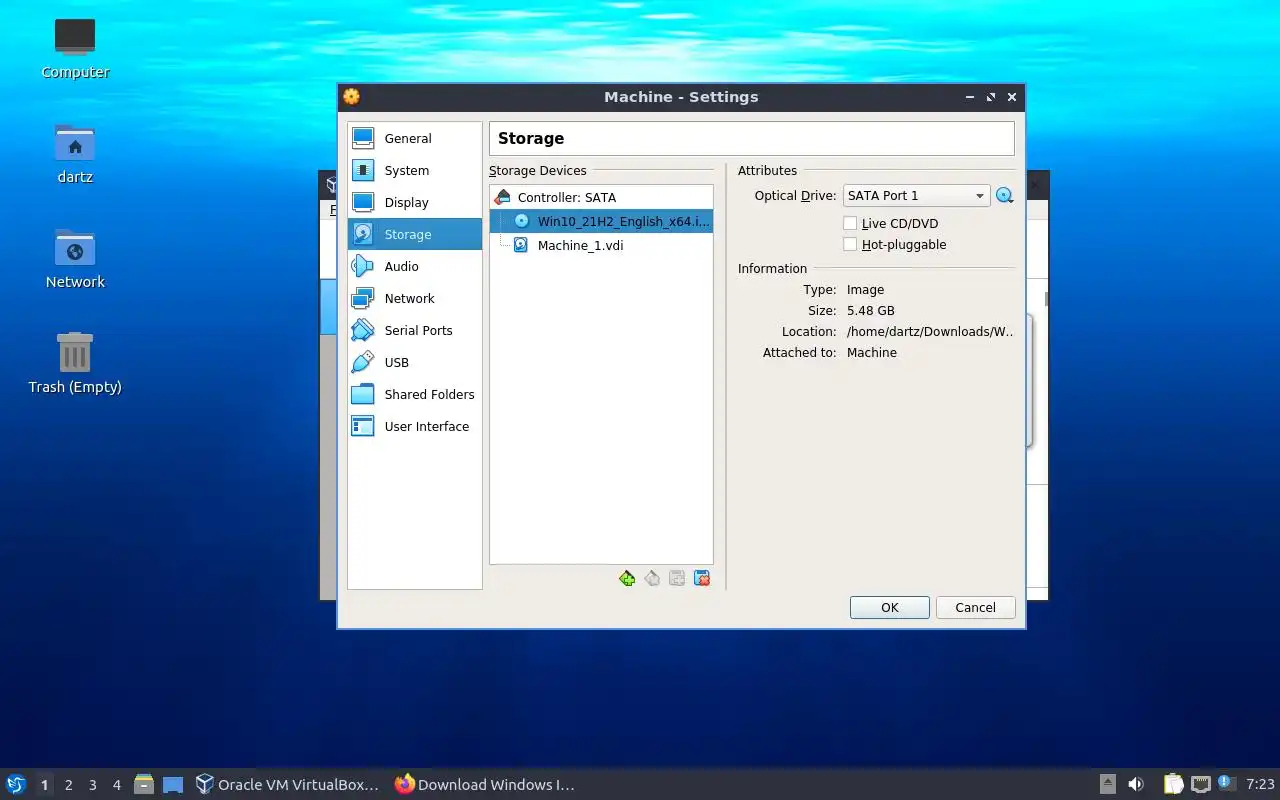The height and width of the screenshot is (800, 1280).
Task: Open the Optical Drive SATA Port dropdown
Action: [916, 196]
